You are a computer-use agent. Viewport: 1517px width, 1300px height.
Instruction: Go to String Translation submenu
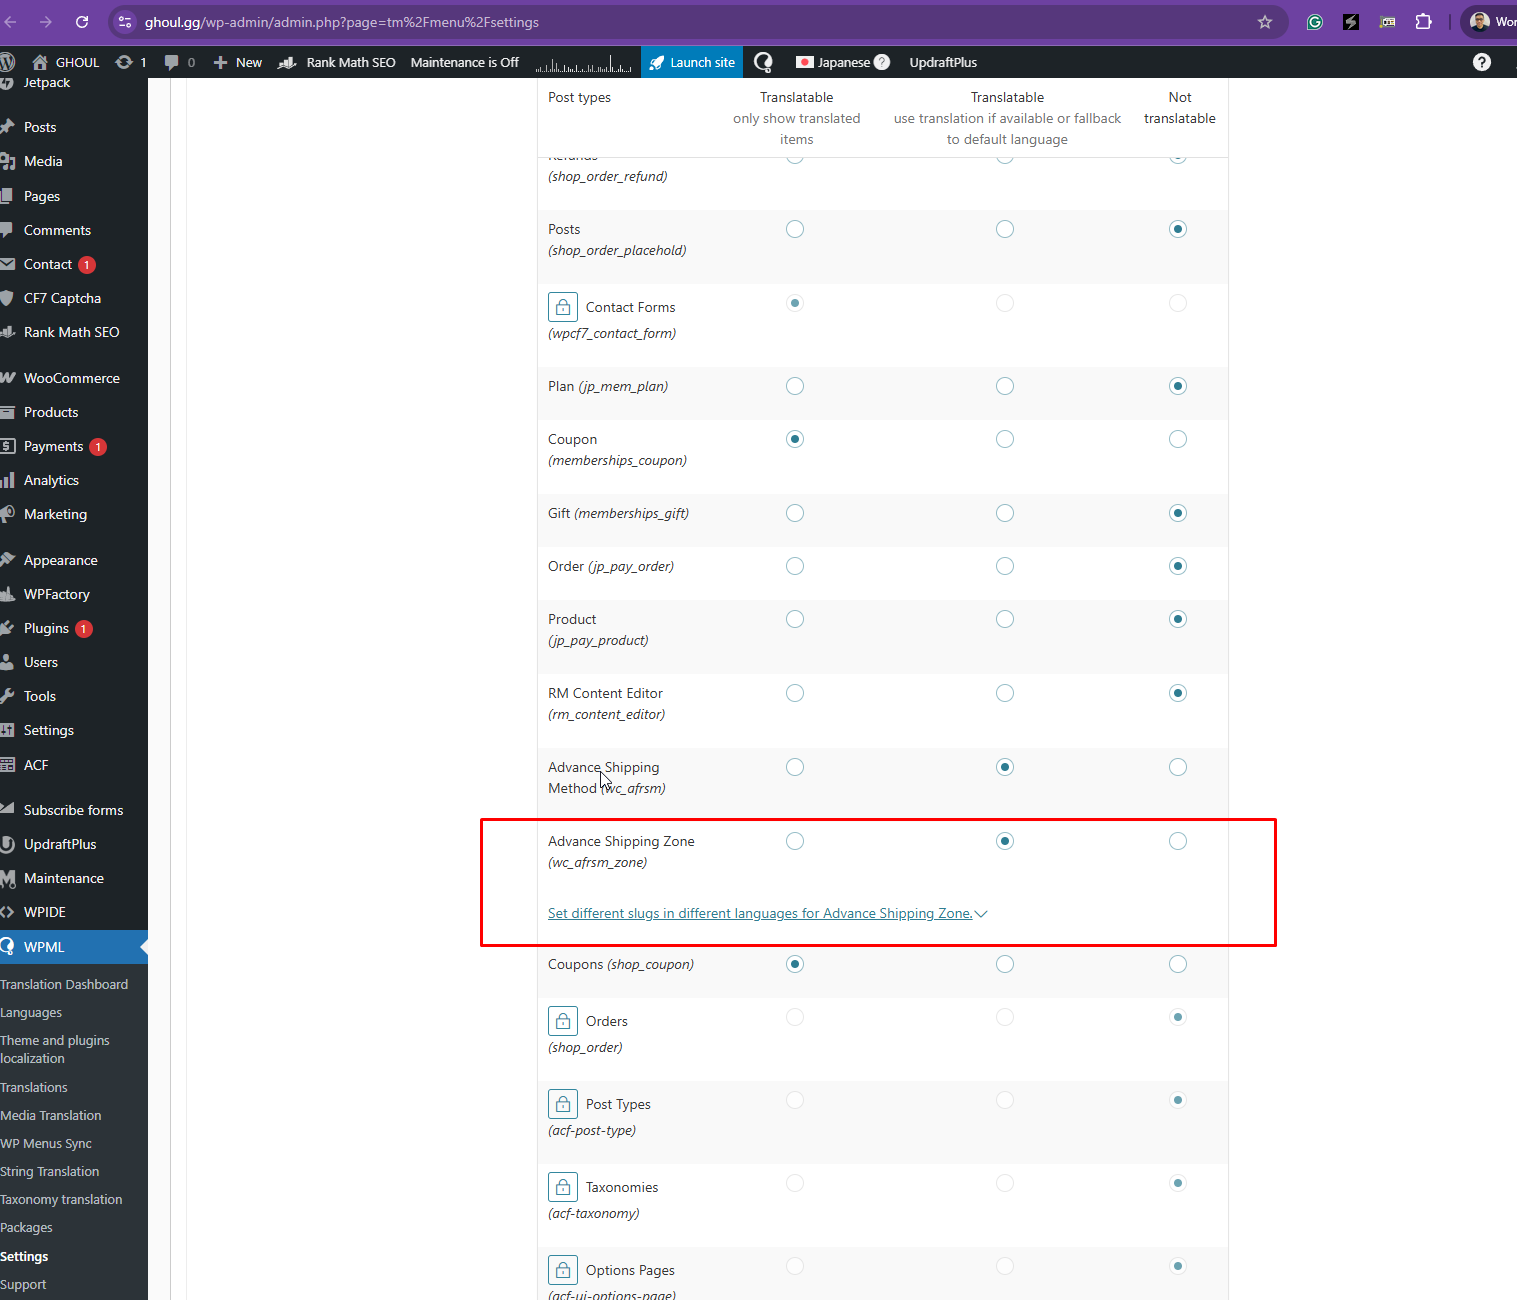click(50, 1171)
